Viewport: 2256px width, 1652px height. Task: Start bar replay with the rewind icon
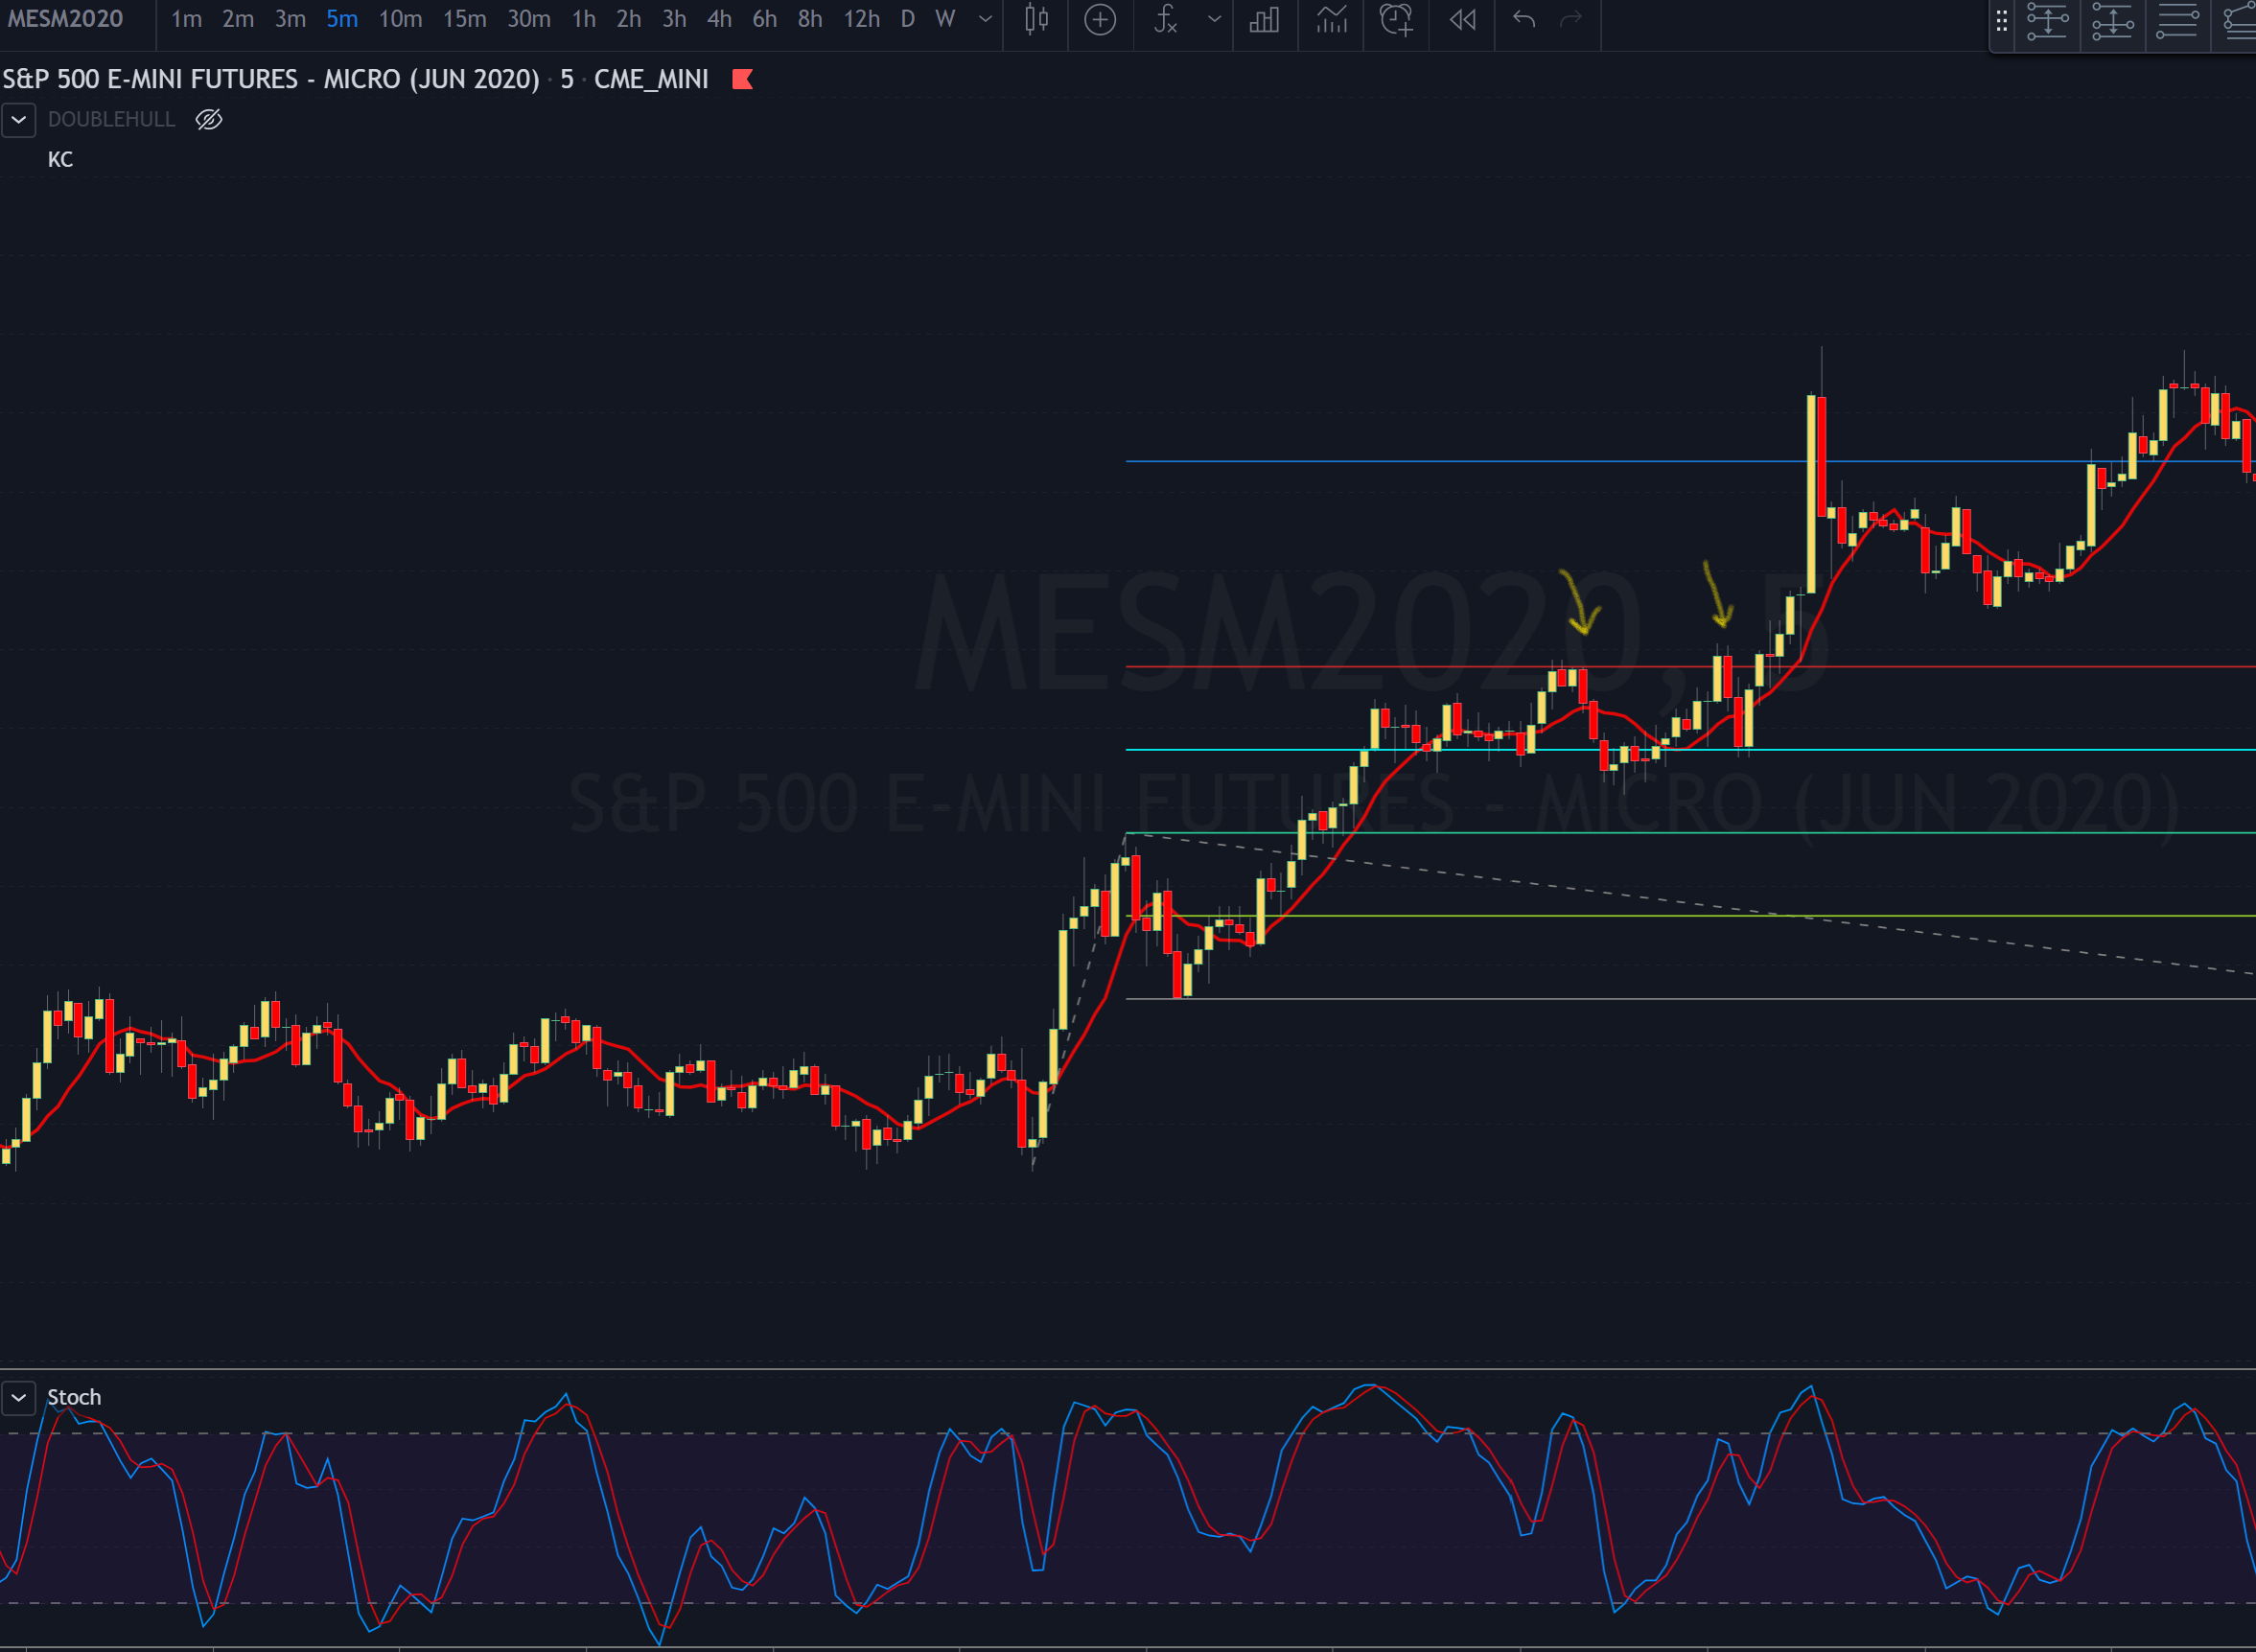(1462, 20)
